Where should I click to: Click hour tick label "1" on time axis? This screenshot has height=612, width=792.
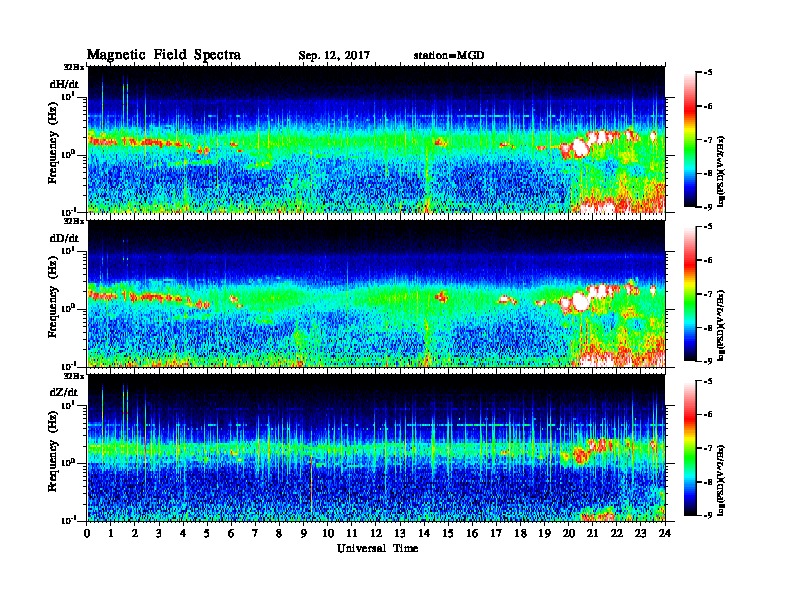(x=111, y=533)
